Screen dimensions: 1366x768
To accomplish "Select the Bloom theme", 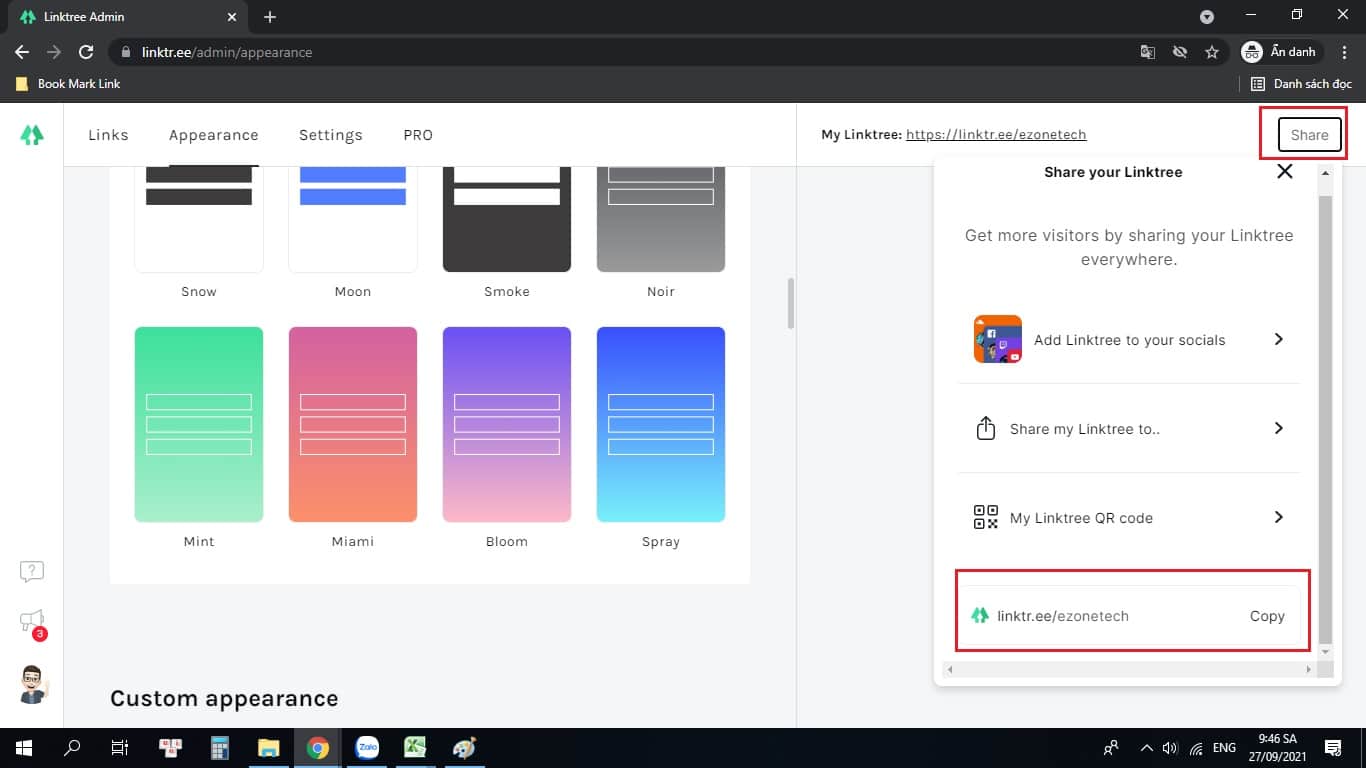I will pos(507,424).
